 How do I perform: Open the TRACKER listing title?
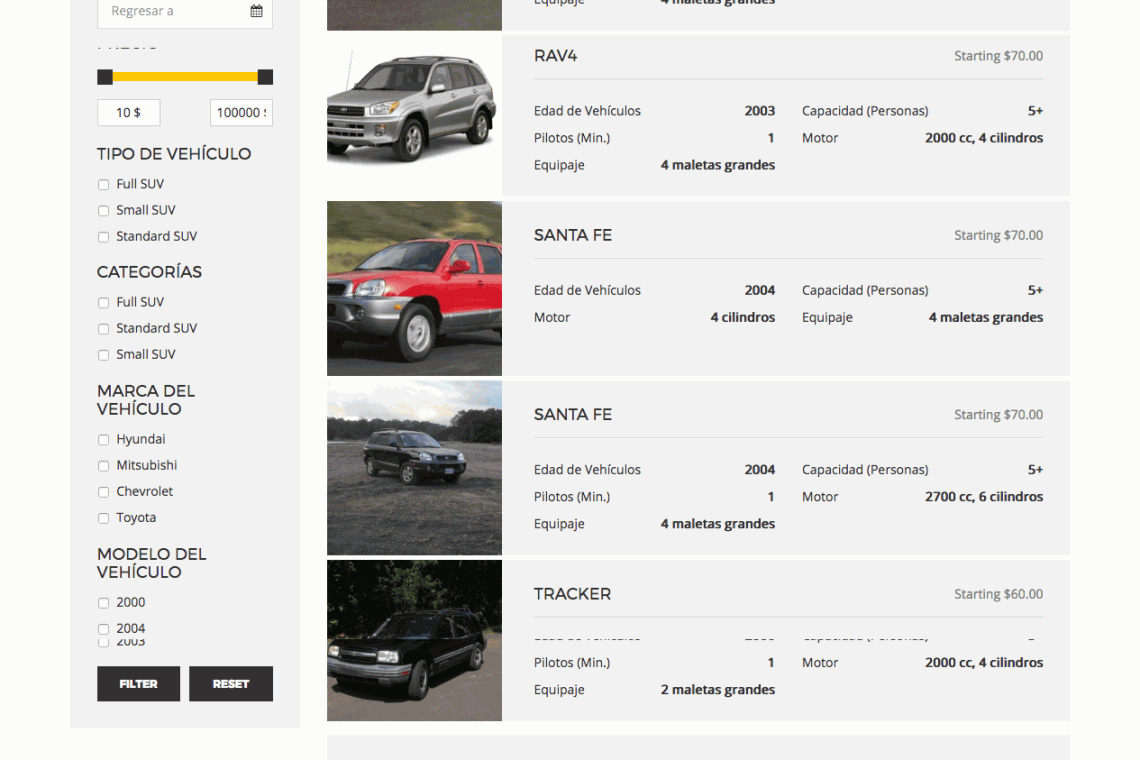pyautogui.click(x=572, y=594)
